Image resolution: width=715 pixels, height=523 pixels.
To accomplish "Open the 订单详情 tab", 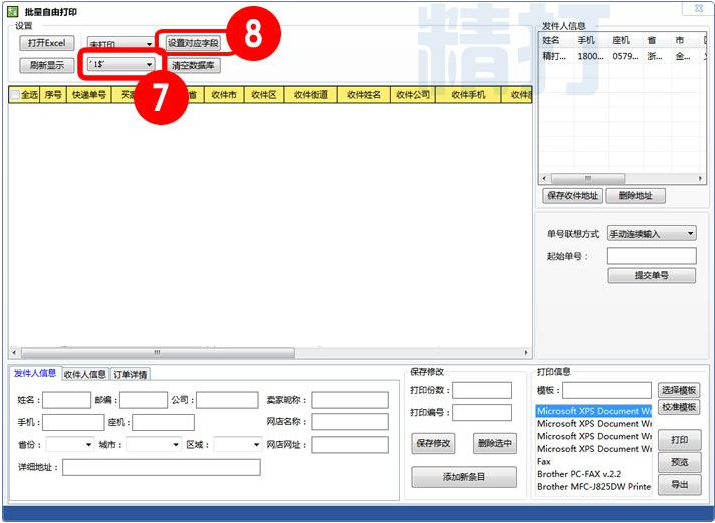I will coord(129,374).
